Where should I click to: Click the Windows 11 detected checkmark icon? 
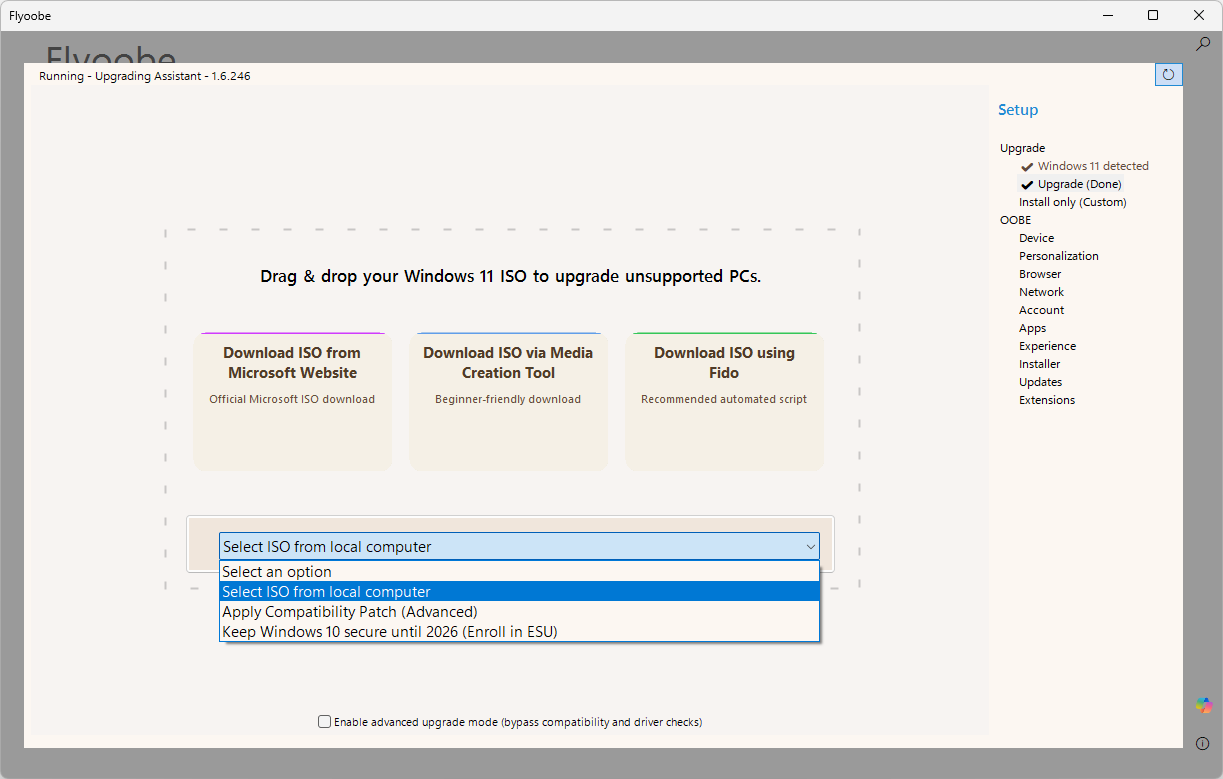click(1027, 167)
